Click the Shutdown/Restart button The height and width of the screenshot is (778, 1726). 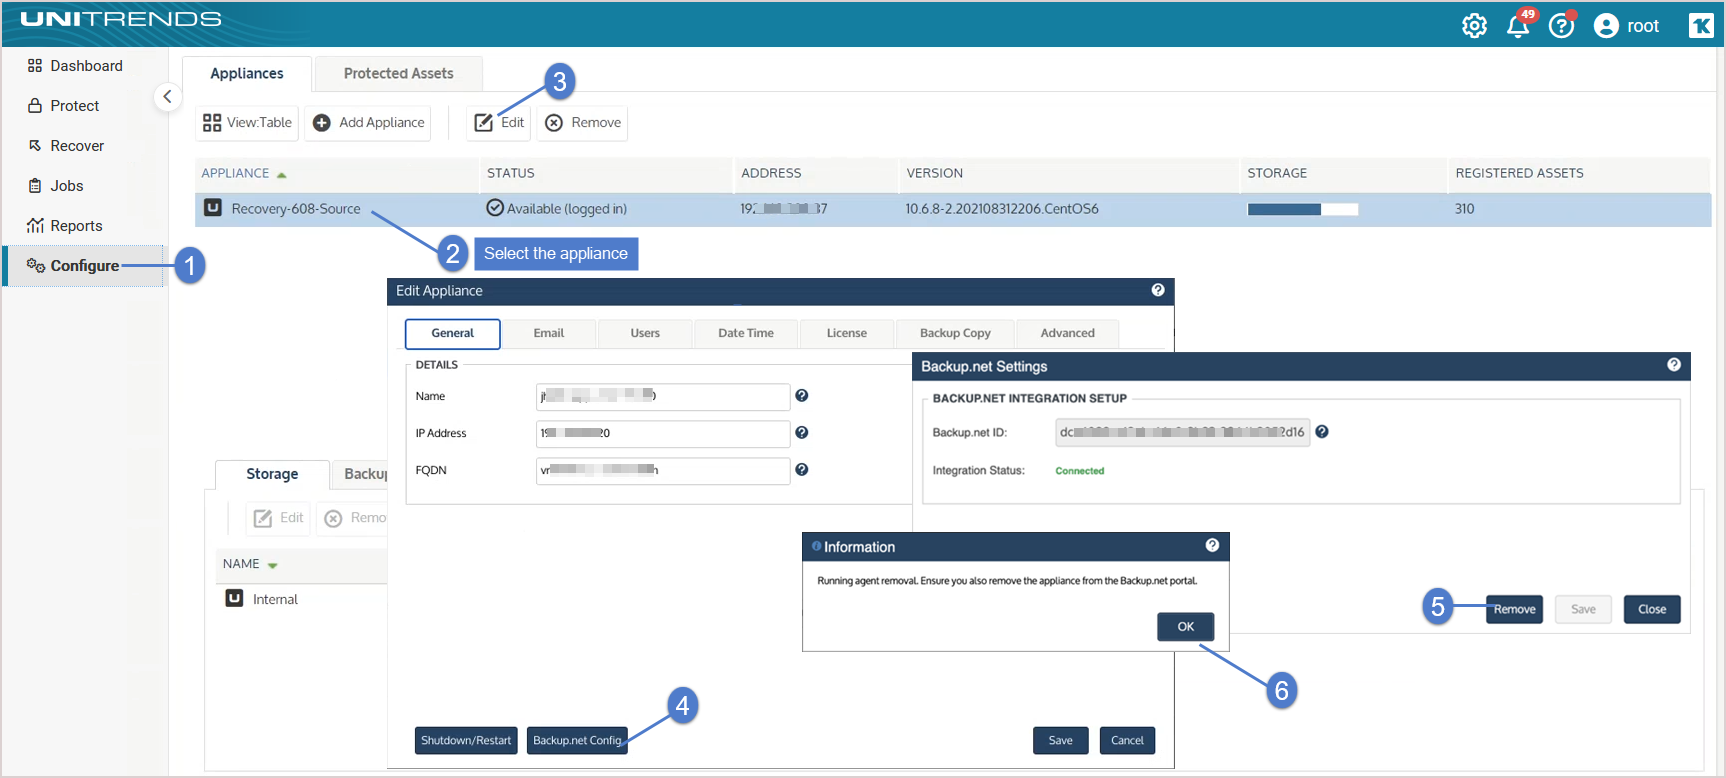[x=466, y=741]
